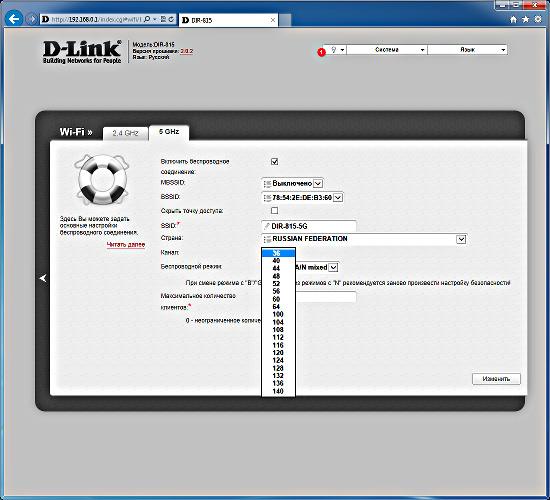
Task: Toggle compatibility view icon in address bar
Action: 163,19
